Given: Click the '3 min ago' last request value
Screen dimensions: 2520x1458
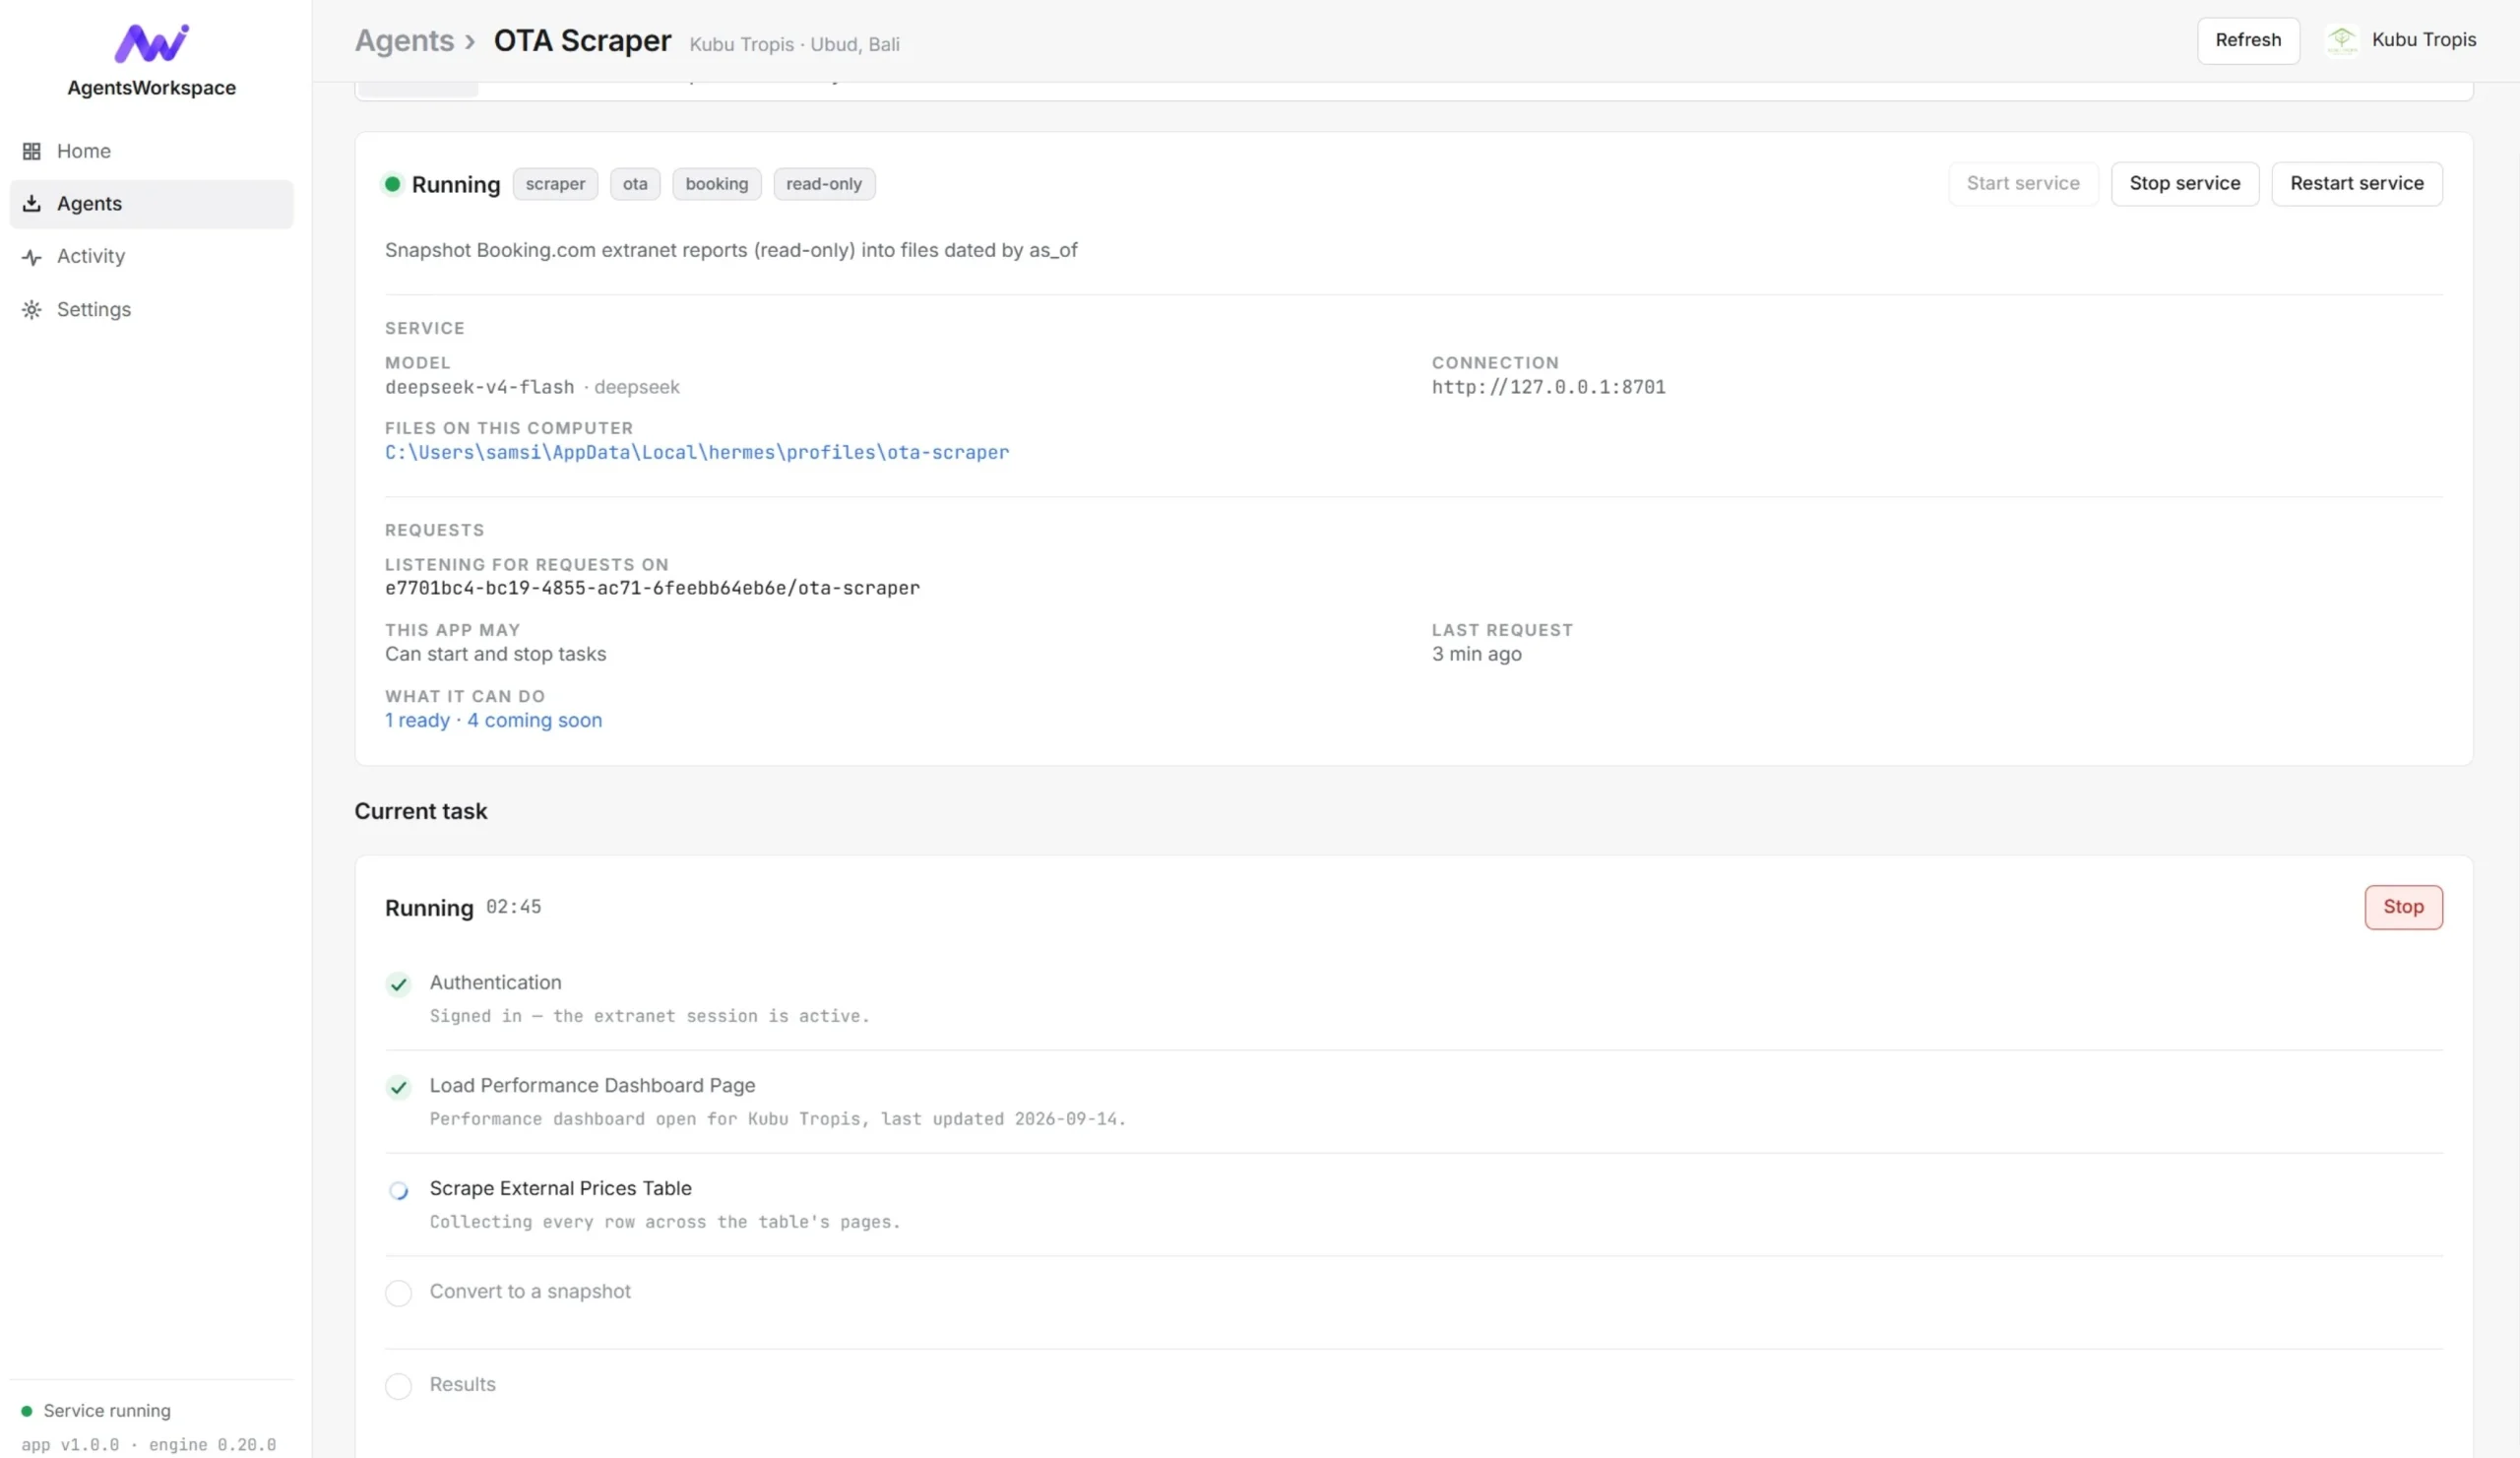Looking at the screenshot, I should tap(1476, 654).
